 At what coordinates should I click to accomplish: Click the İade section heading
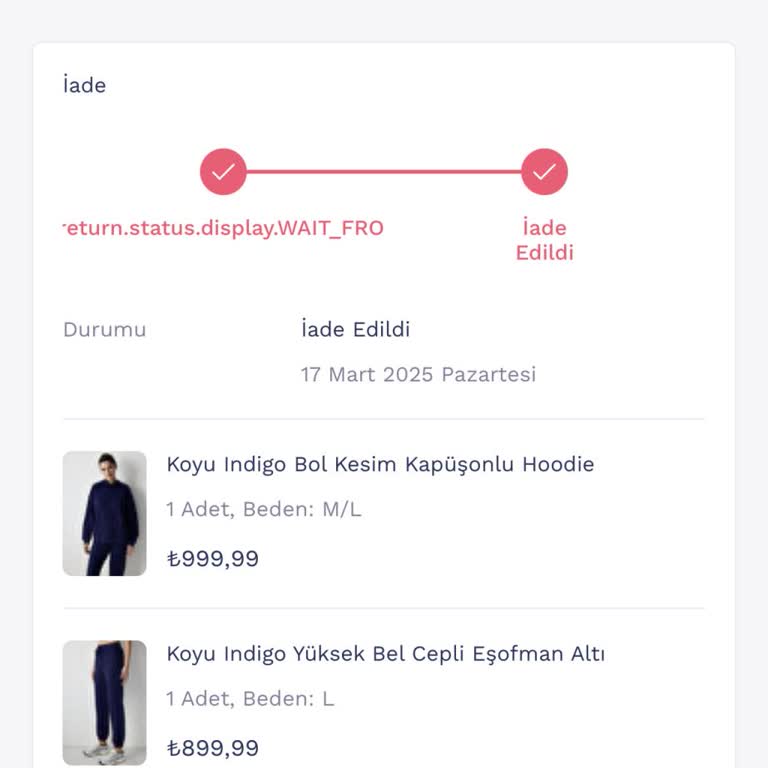tap(84, 85)
